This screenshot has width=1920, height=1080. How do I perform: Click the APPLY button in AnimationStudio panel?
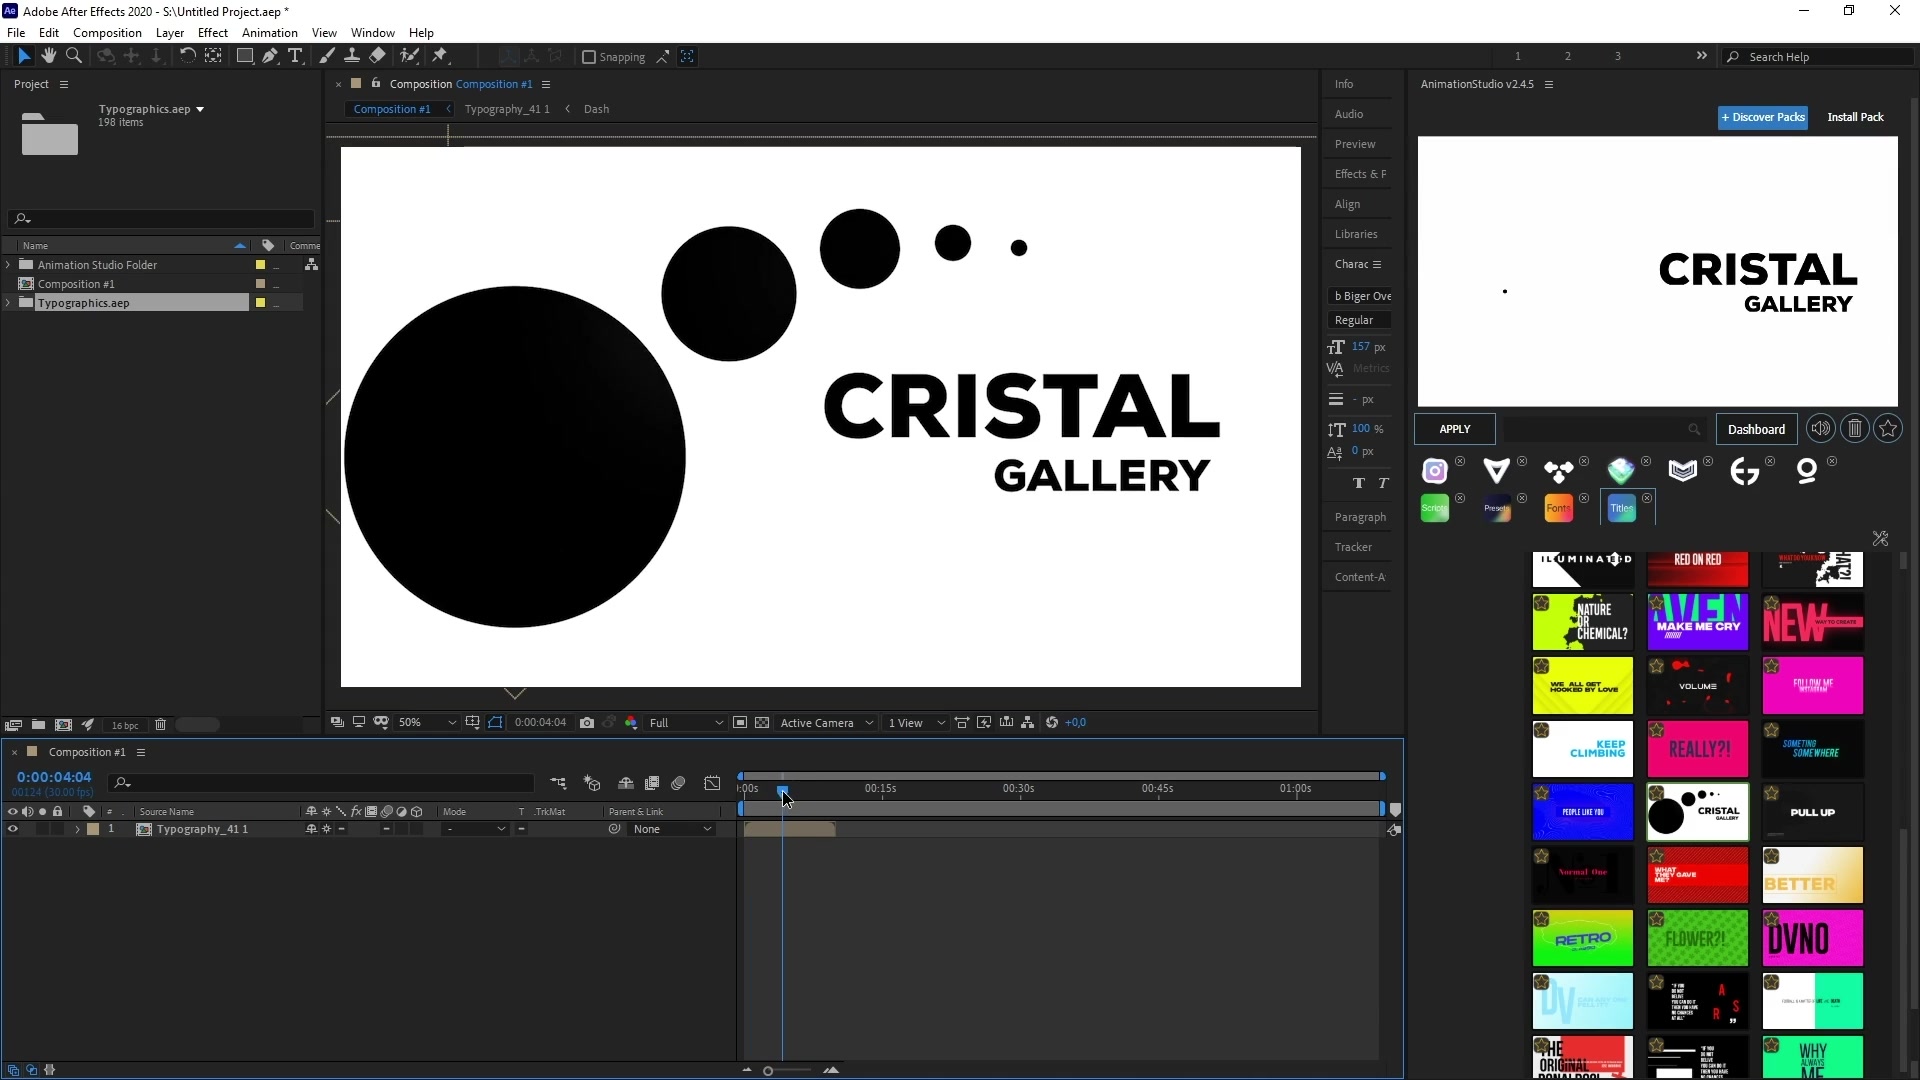(x=1455, y=429)
